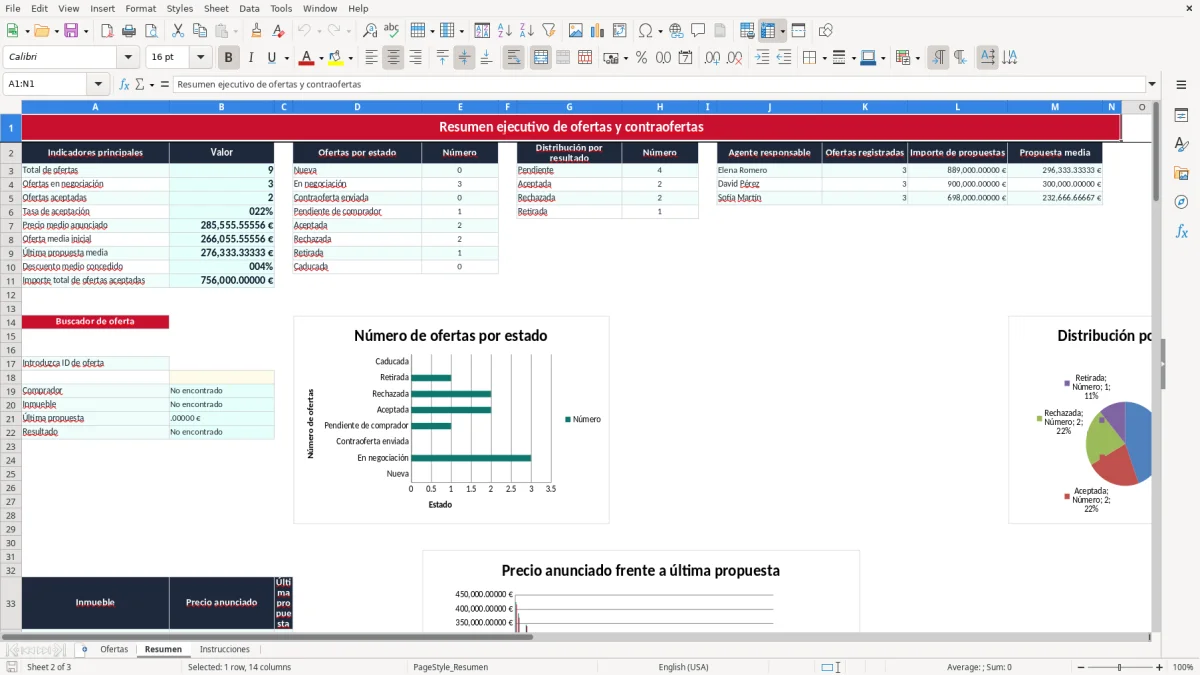1200x675 pixels.
Task: Click the zoom-out minus button
Action: coord(1079,667)
